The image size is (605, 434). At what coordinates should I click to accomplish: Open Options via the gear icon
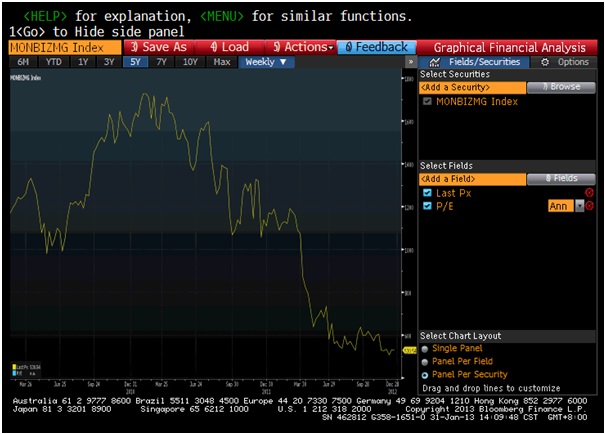tap(545, 62)
